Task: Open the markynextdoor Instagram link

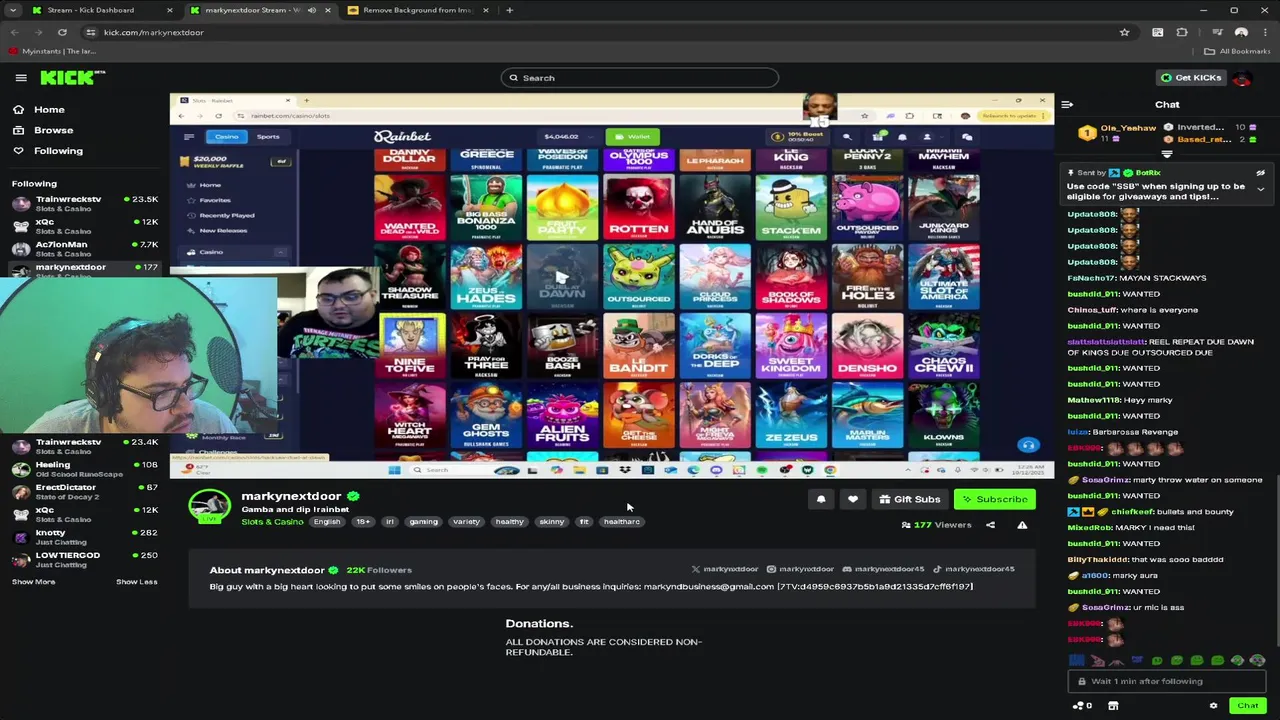Action: (x=800, y=569)
